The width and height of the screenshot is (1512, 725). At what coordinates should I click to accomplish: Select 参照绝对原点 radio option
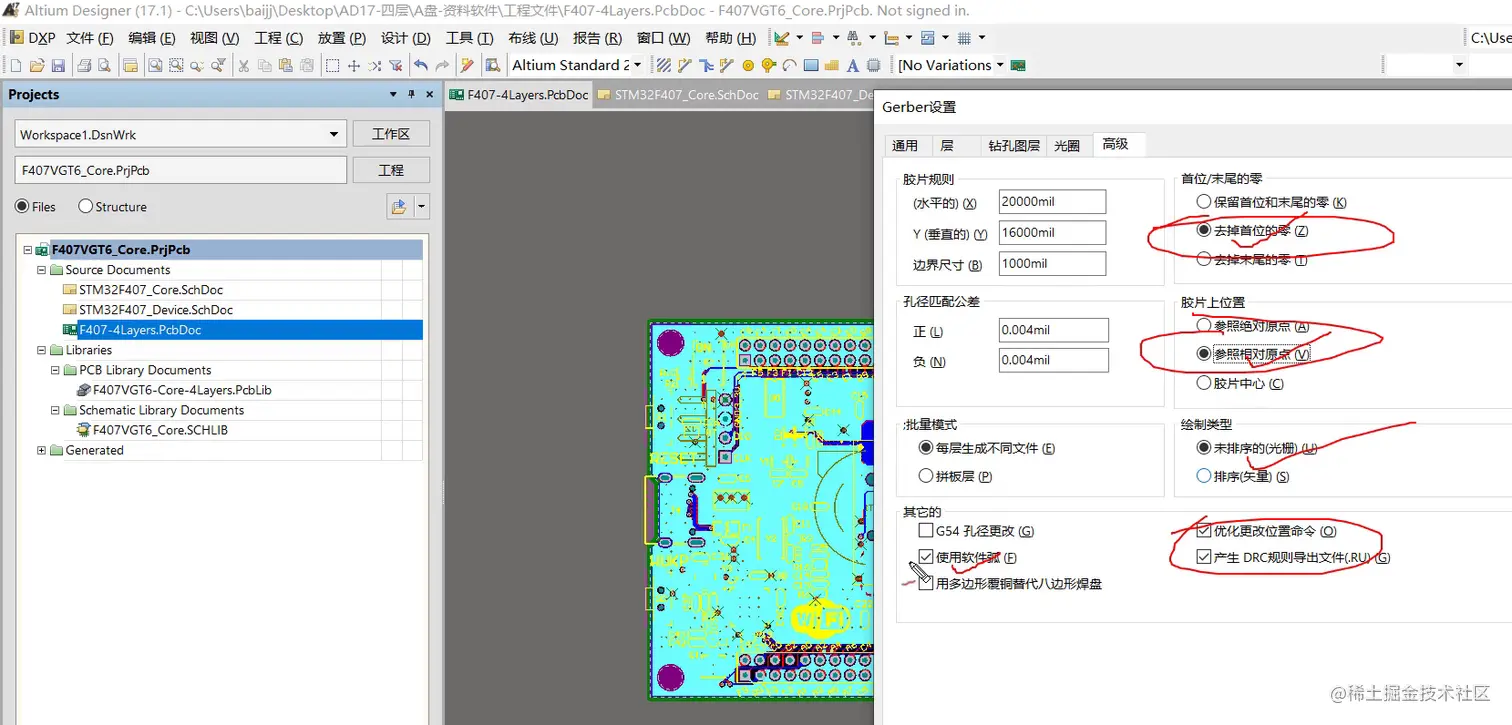pyautogui.click(x=1204, y=326)
